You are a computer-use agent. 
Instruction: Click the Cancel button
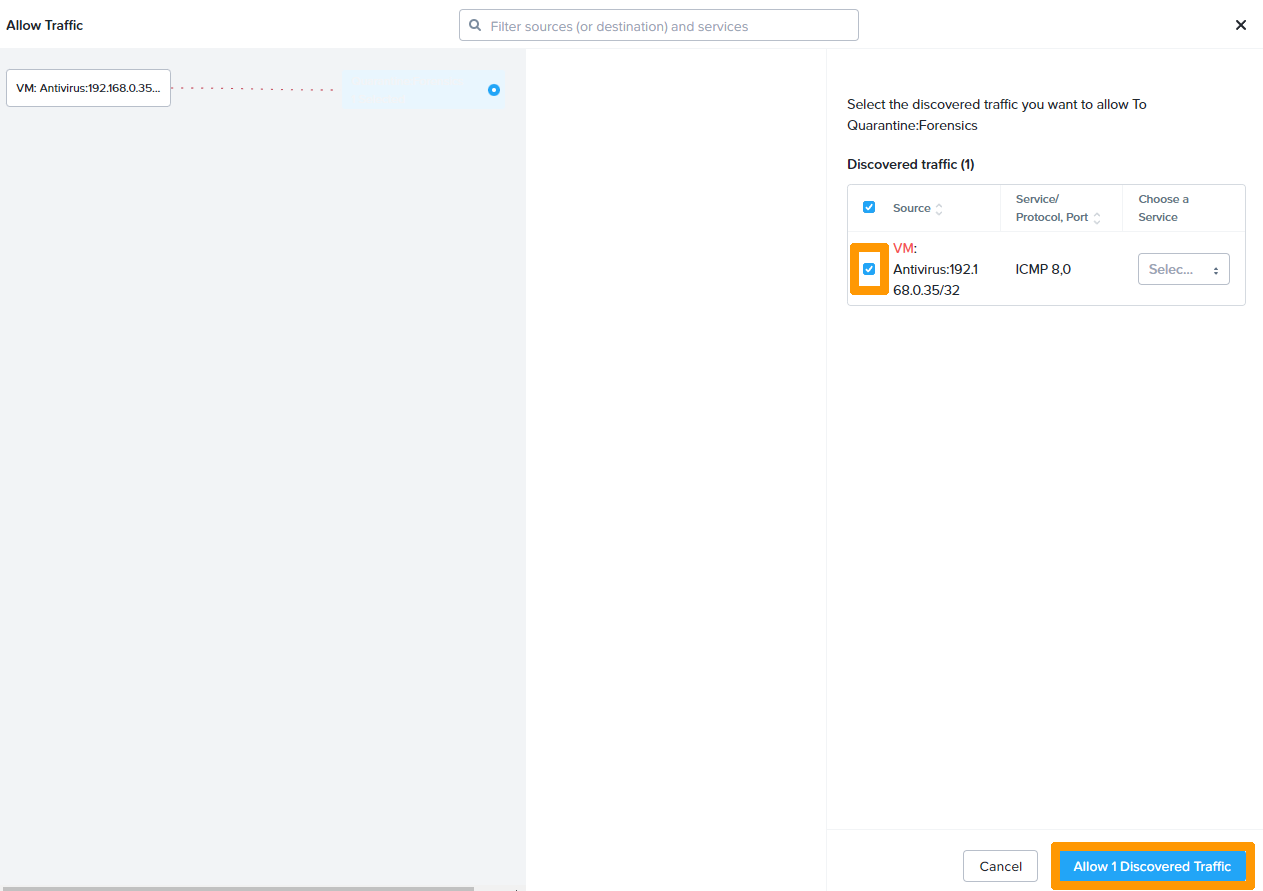click(1000, 866)
